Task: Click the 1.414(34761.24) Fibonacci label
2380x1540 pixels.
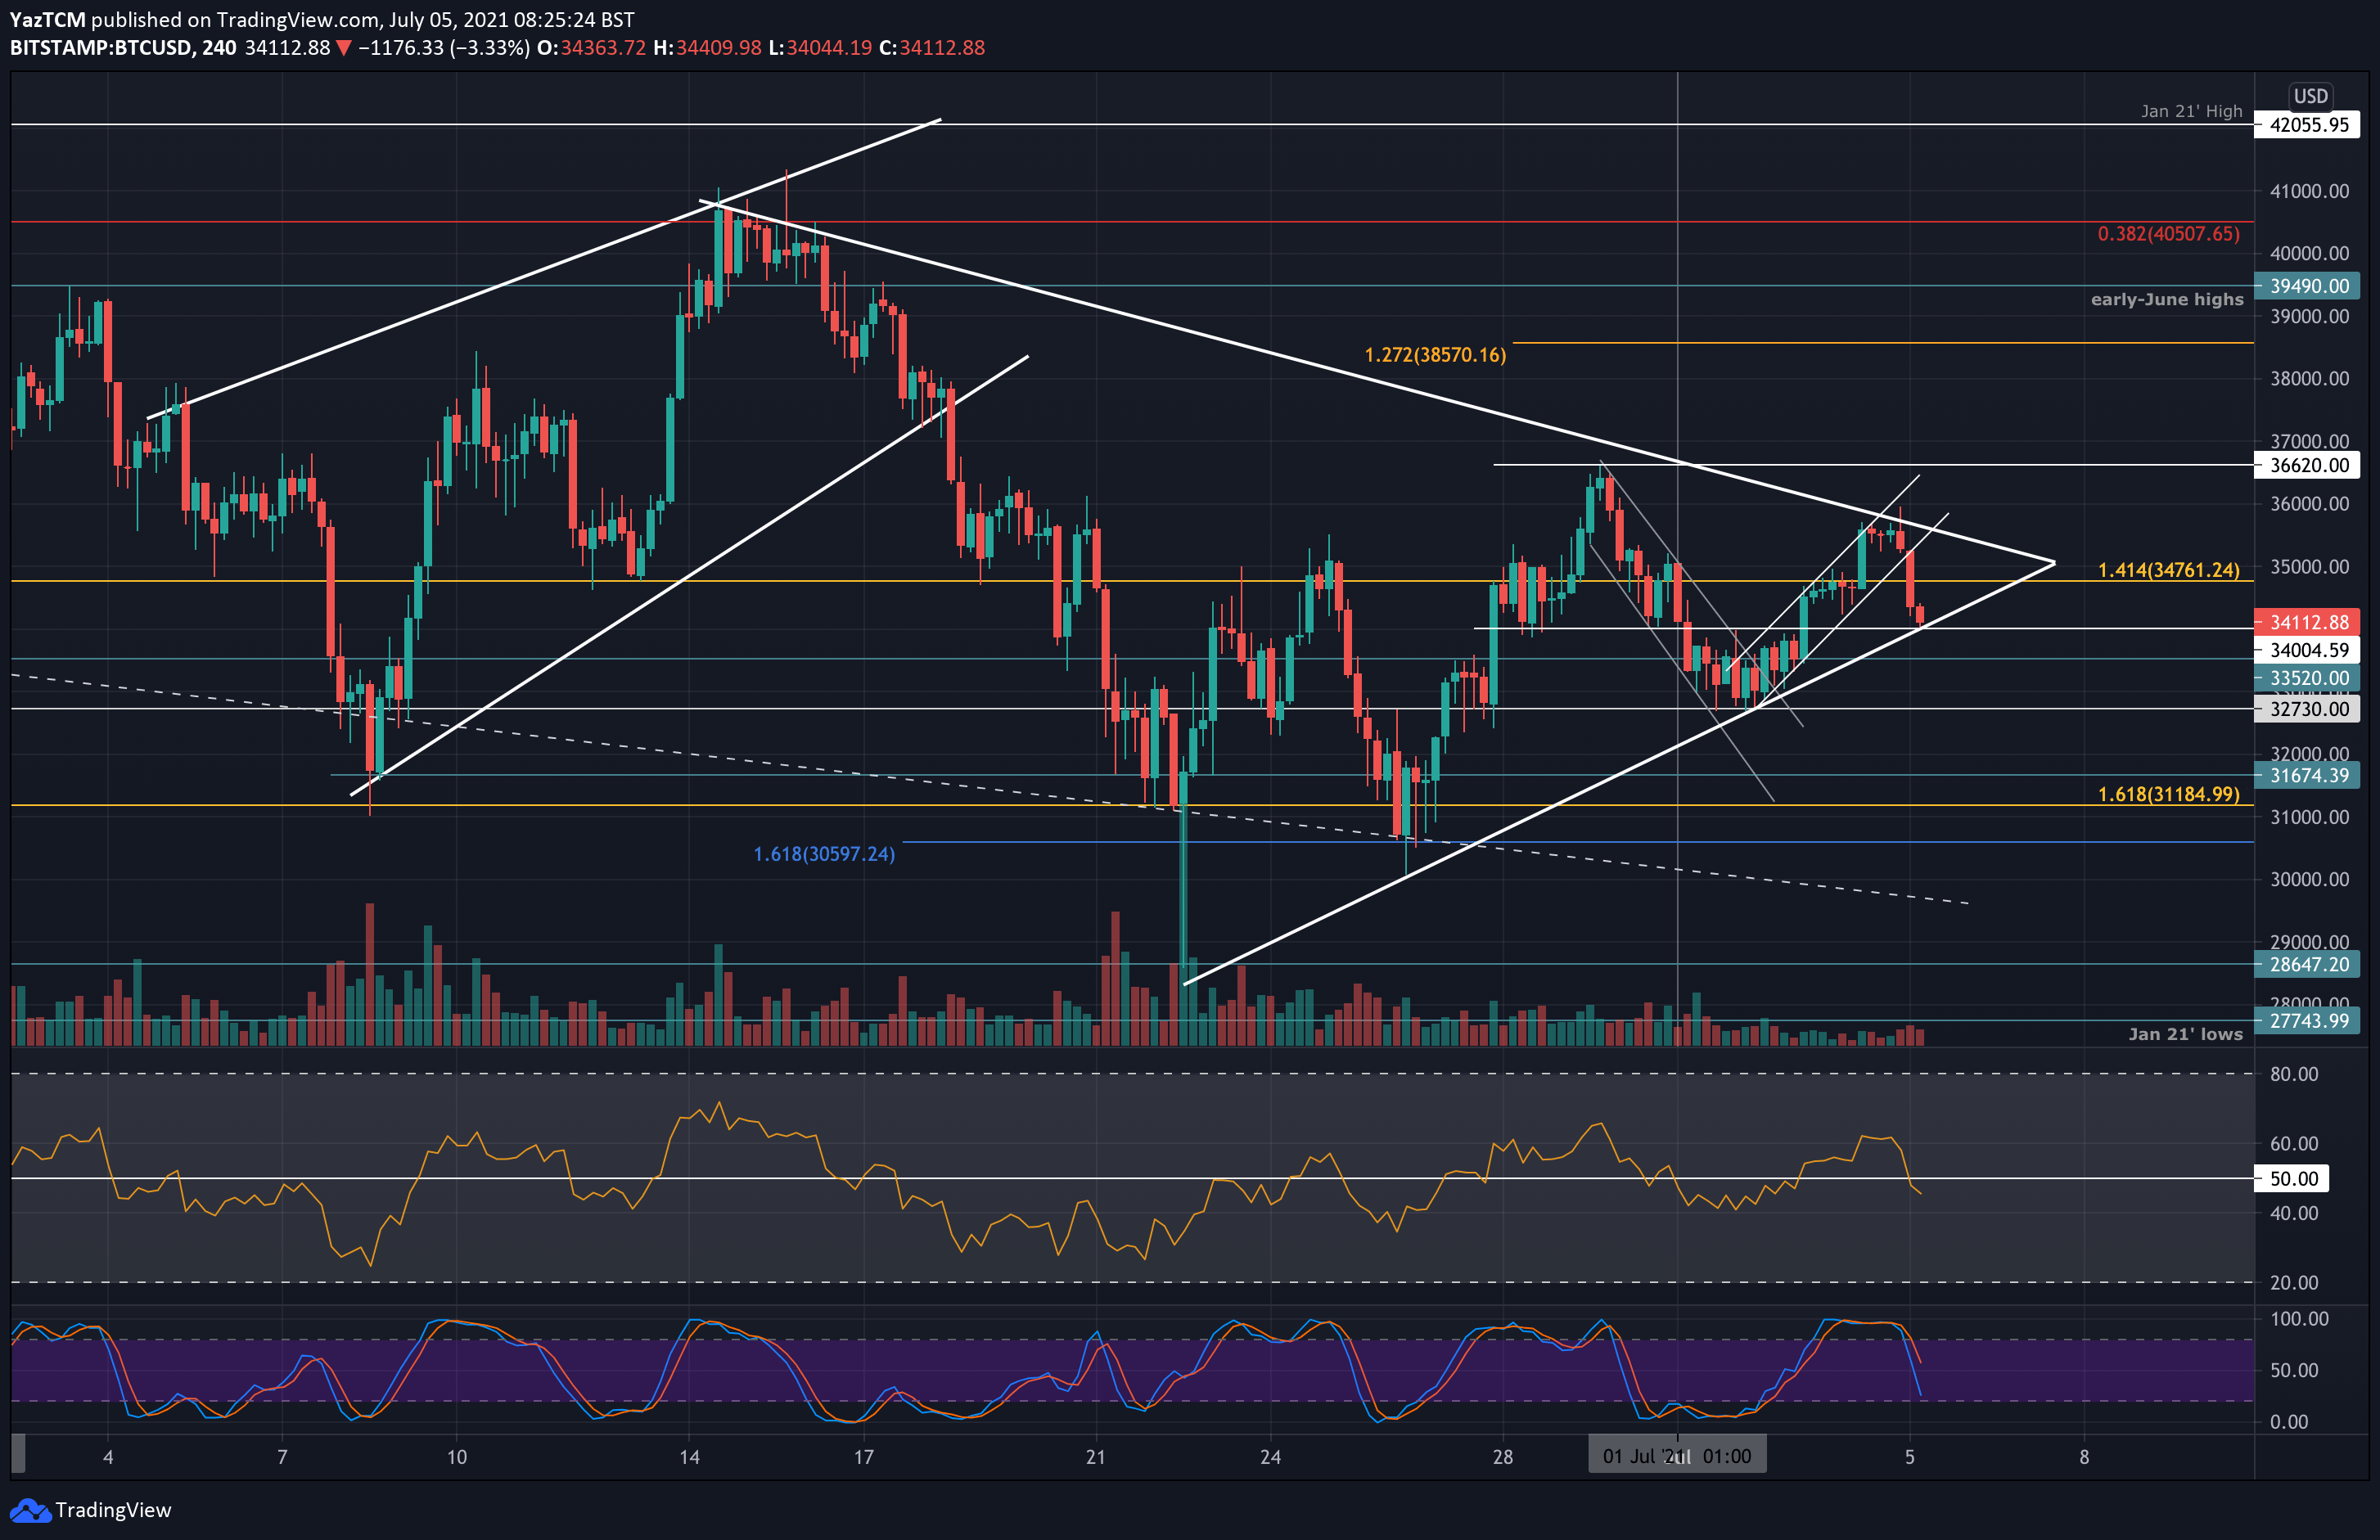Action: (2168, 570)
